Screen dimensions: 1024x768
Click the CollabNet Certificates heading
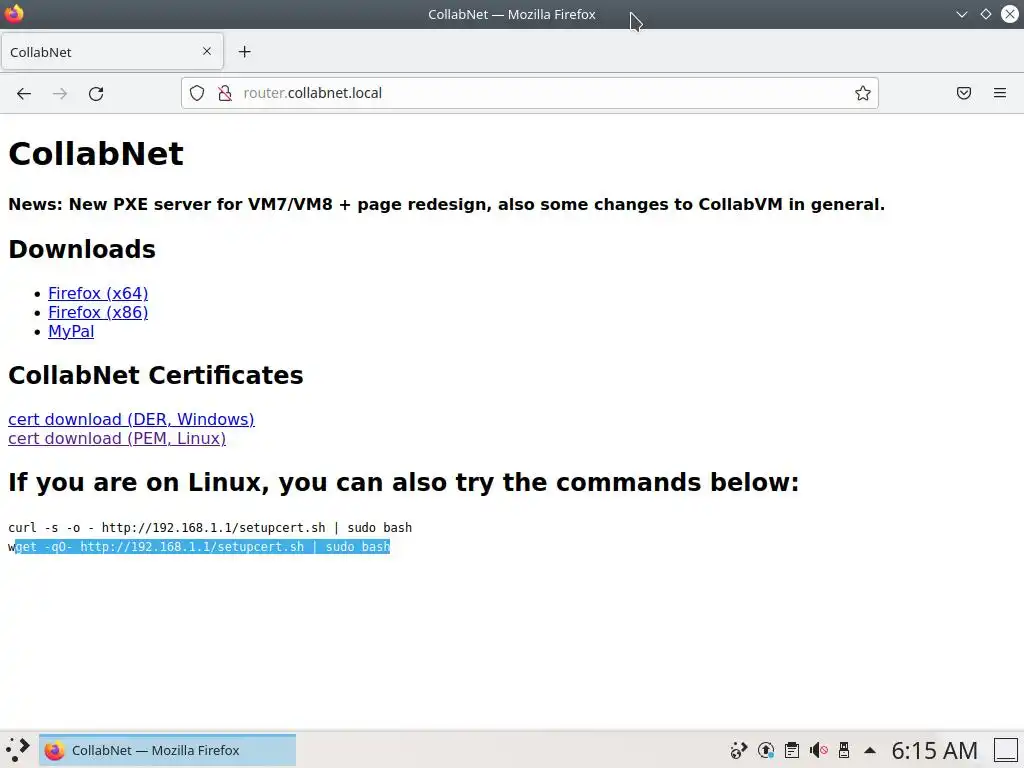point(156,376)
